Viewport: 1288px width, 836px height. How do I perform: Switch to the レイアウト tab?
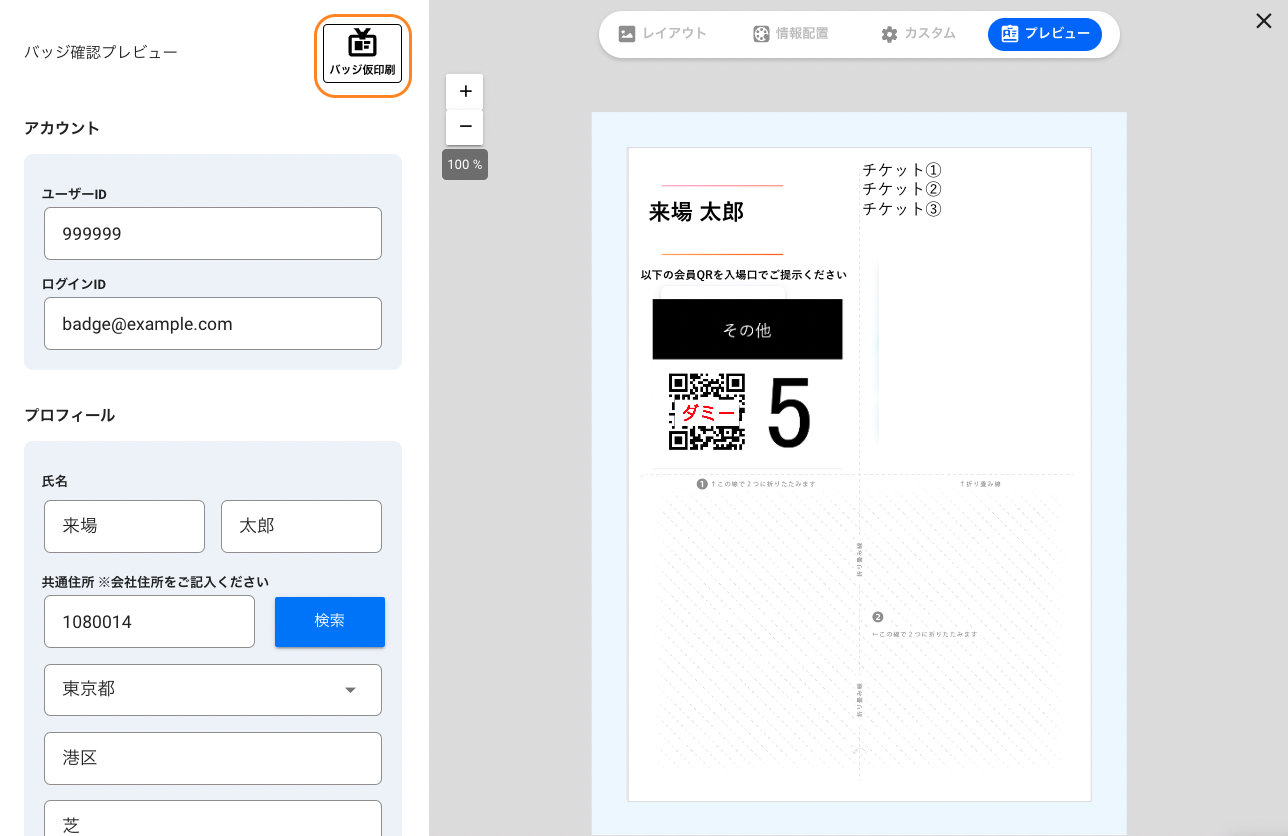(x=663, y=34)
